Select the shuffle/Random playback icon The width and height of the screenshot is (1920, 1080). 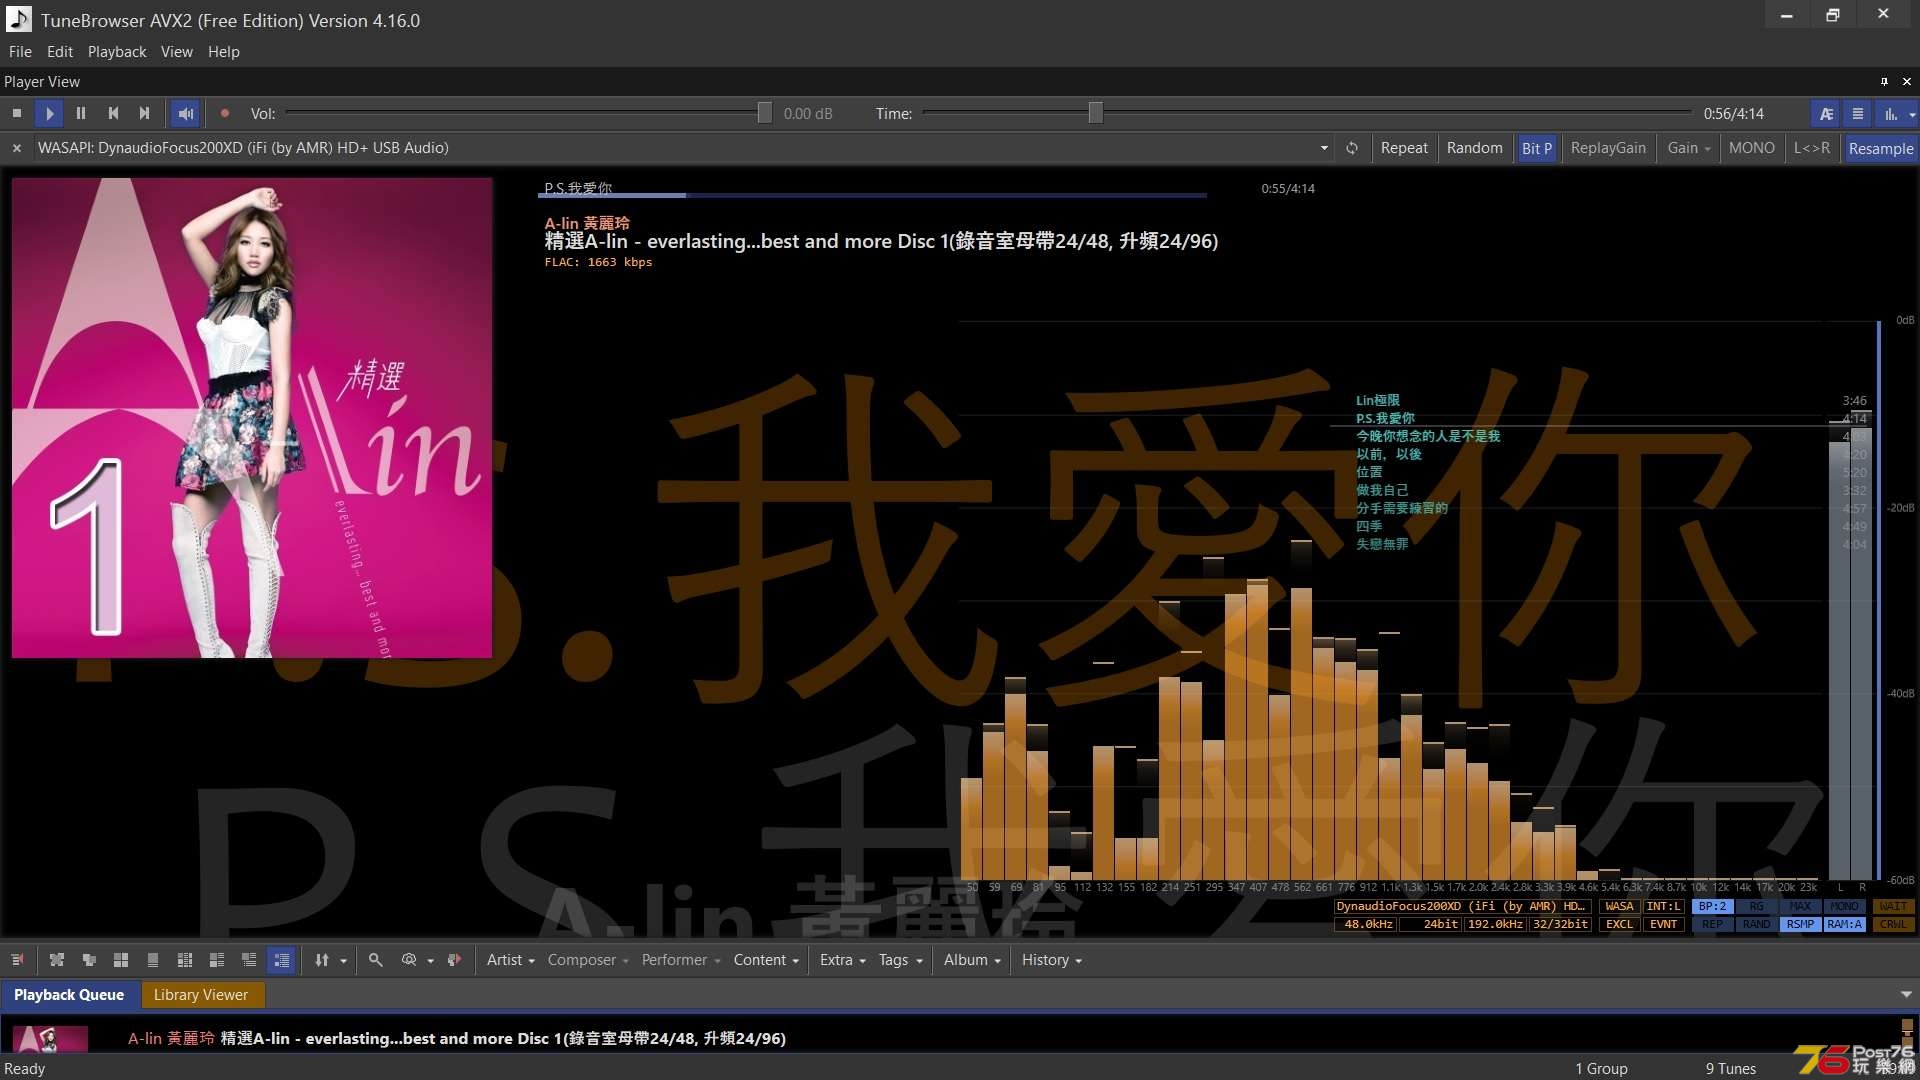coord(1473,148)
